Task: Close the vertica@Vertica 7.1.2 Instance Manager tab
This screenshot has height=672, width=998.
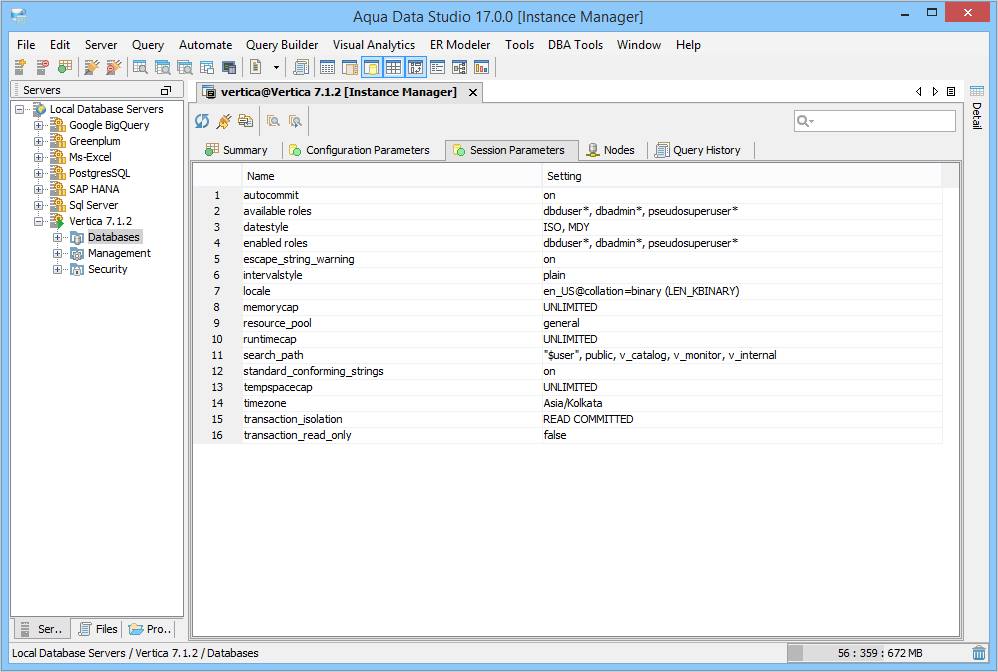Action: tap(473, 92)
